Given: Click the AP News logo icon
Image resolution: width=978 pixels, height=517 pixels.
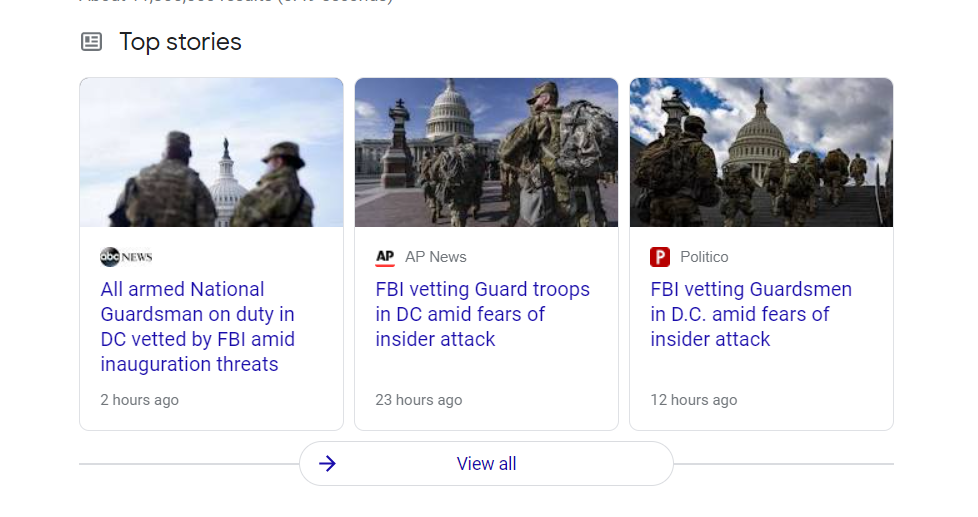Looking at the screenshot, I should 385,257.
